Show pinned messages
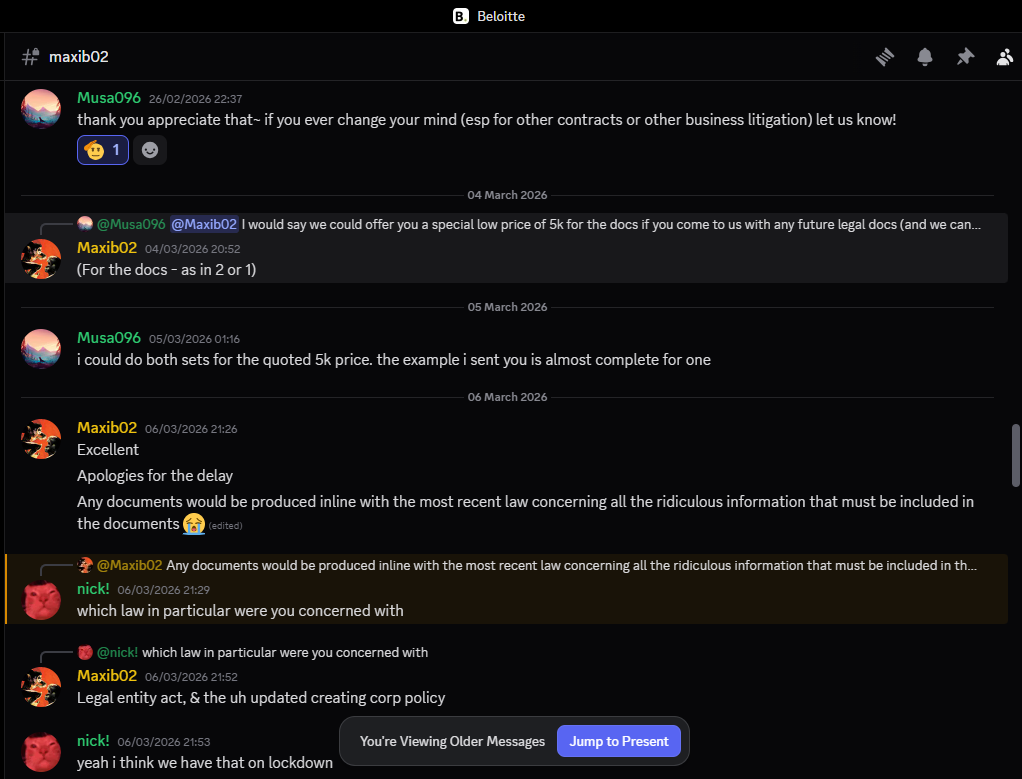Image resolution: width=1022 pixels, height=779 pixels. click(x=965, y=57)
